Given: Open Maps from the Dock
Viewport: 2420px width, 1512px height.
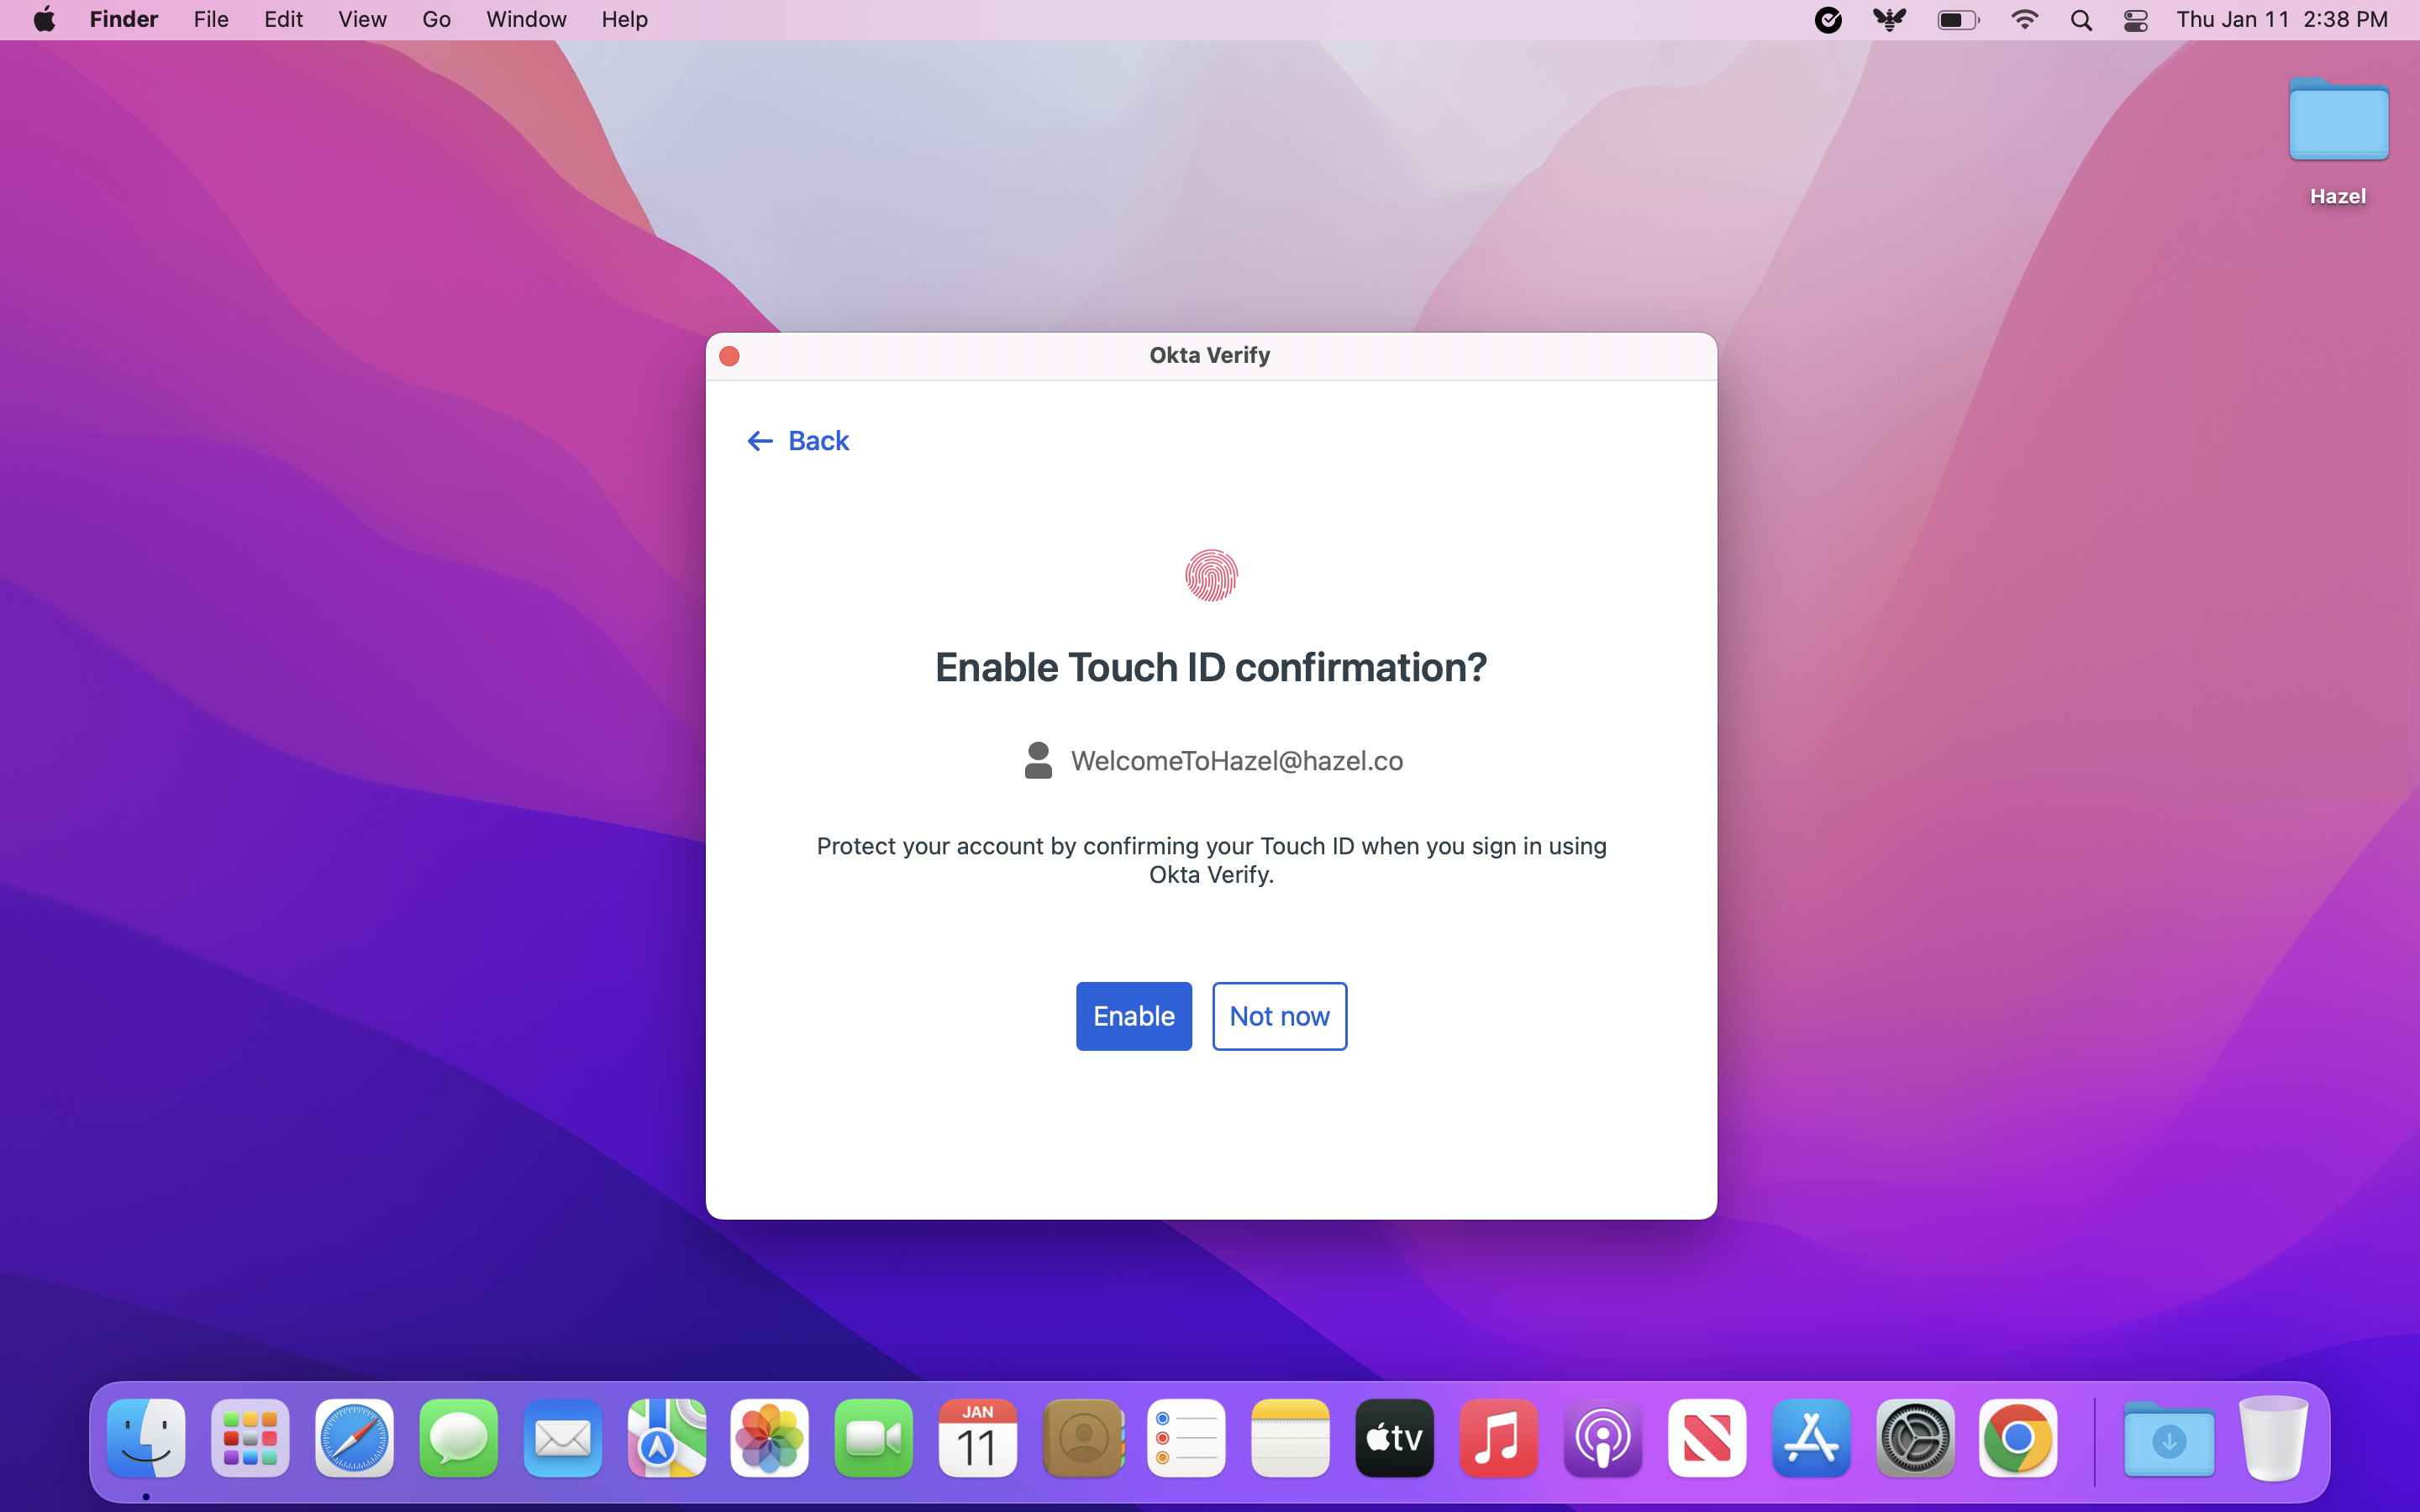Looking at the screenshot, I should [x=666, y=1438].
